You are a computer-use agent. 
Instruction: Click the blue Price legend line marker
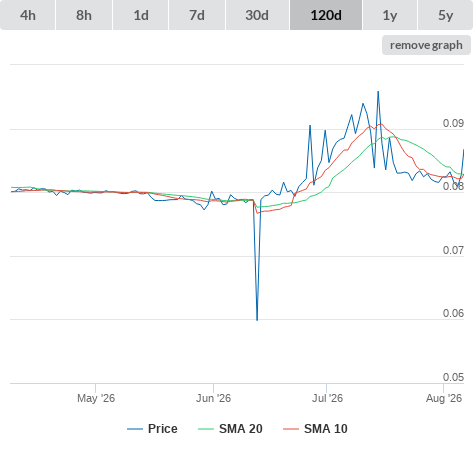pos(135,429)
